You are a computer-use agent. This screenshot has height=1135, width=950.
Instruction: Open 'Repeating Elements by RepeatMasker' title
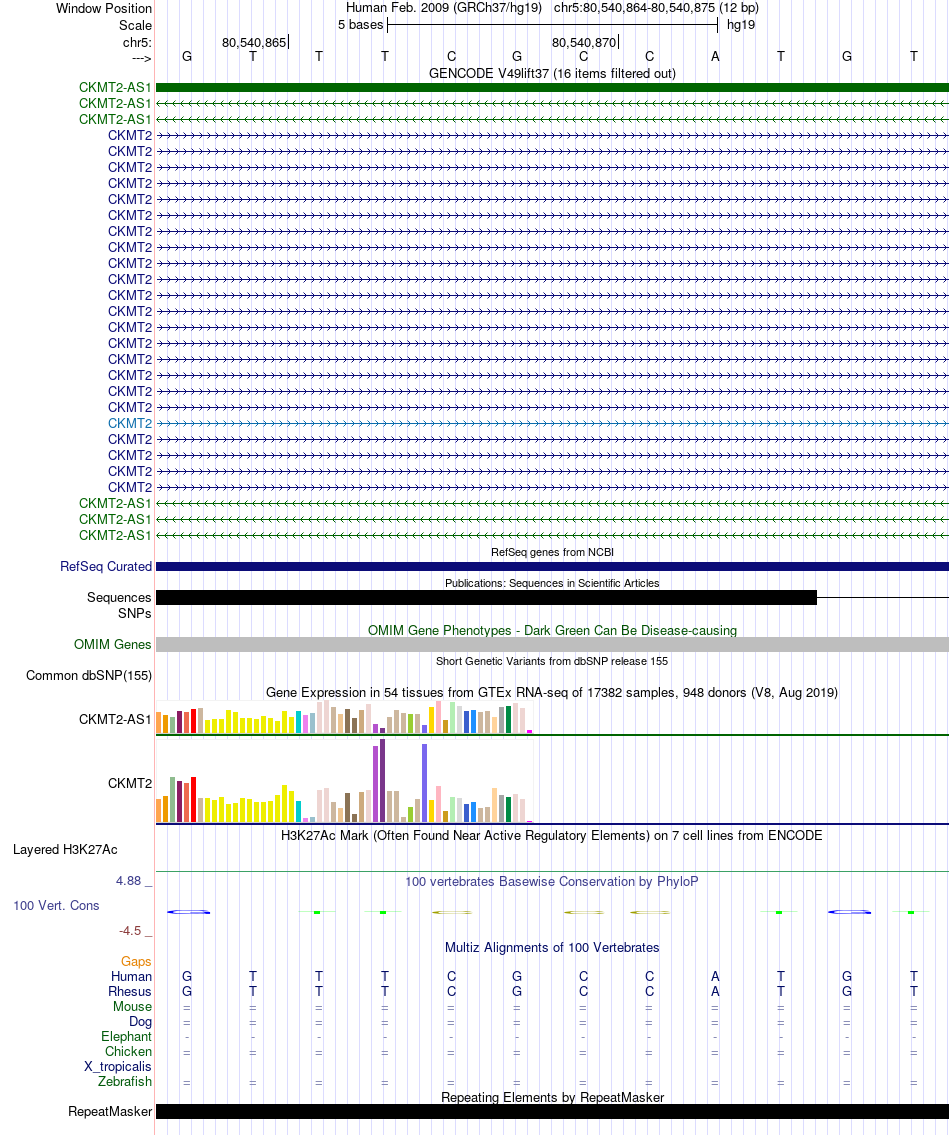coord(552,1097)
